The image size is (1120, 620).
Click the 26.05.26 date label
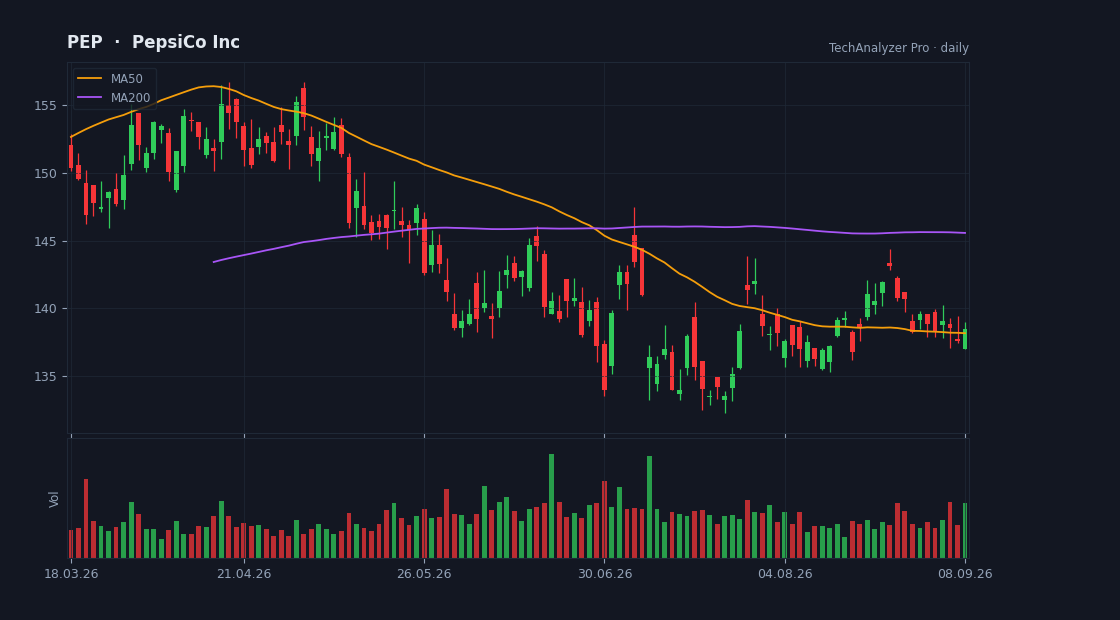point(424,574)
